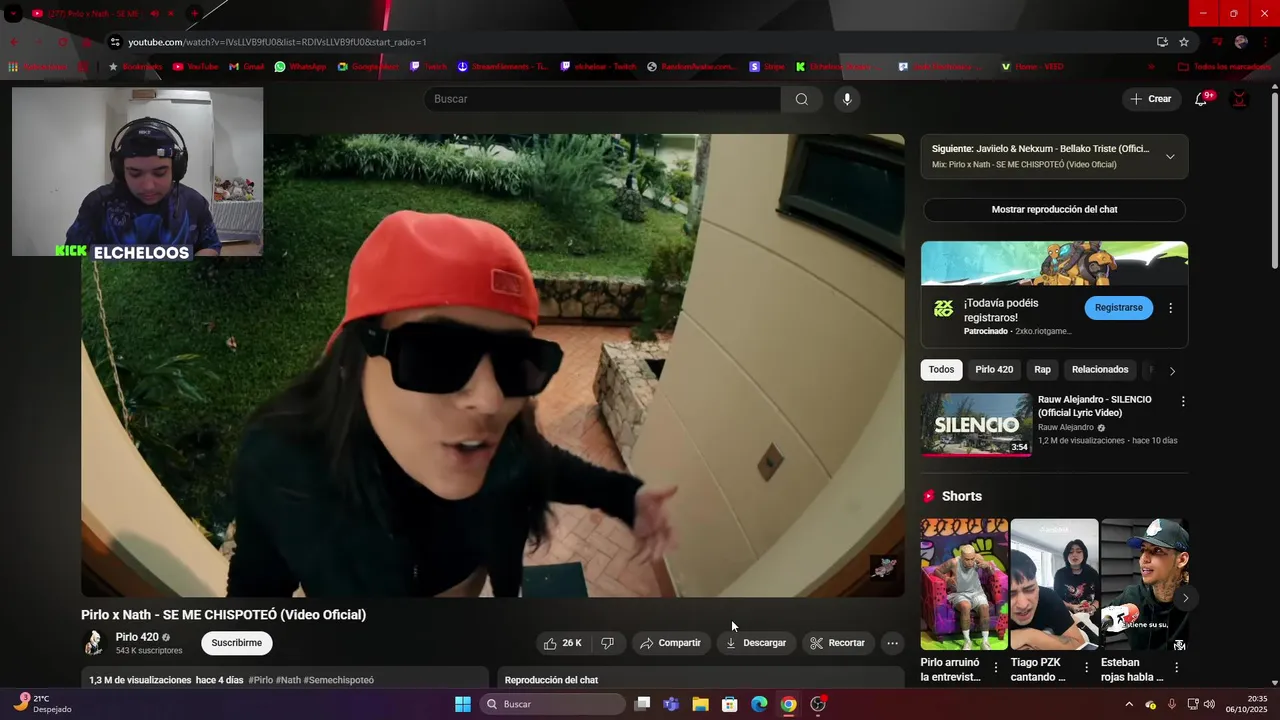Open the Esteban rojas short thumbnail
The width and height of the screenshot is (1280, 720).
[x=1144, y=584]
